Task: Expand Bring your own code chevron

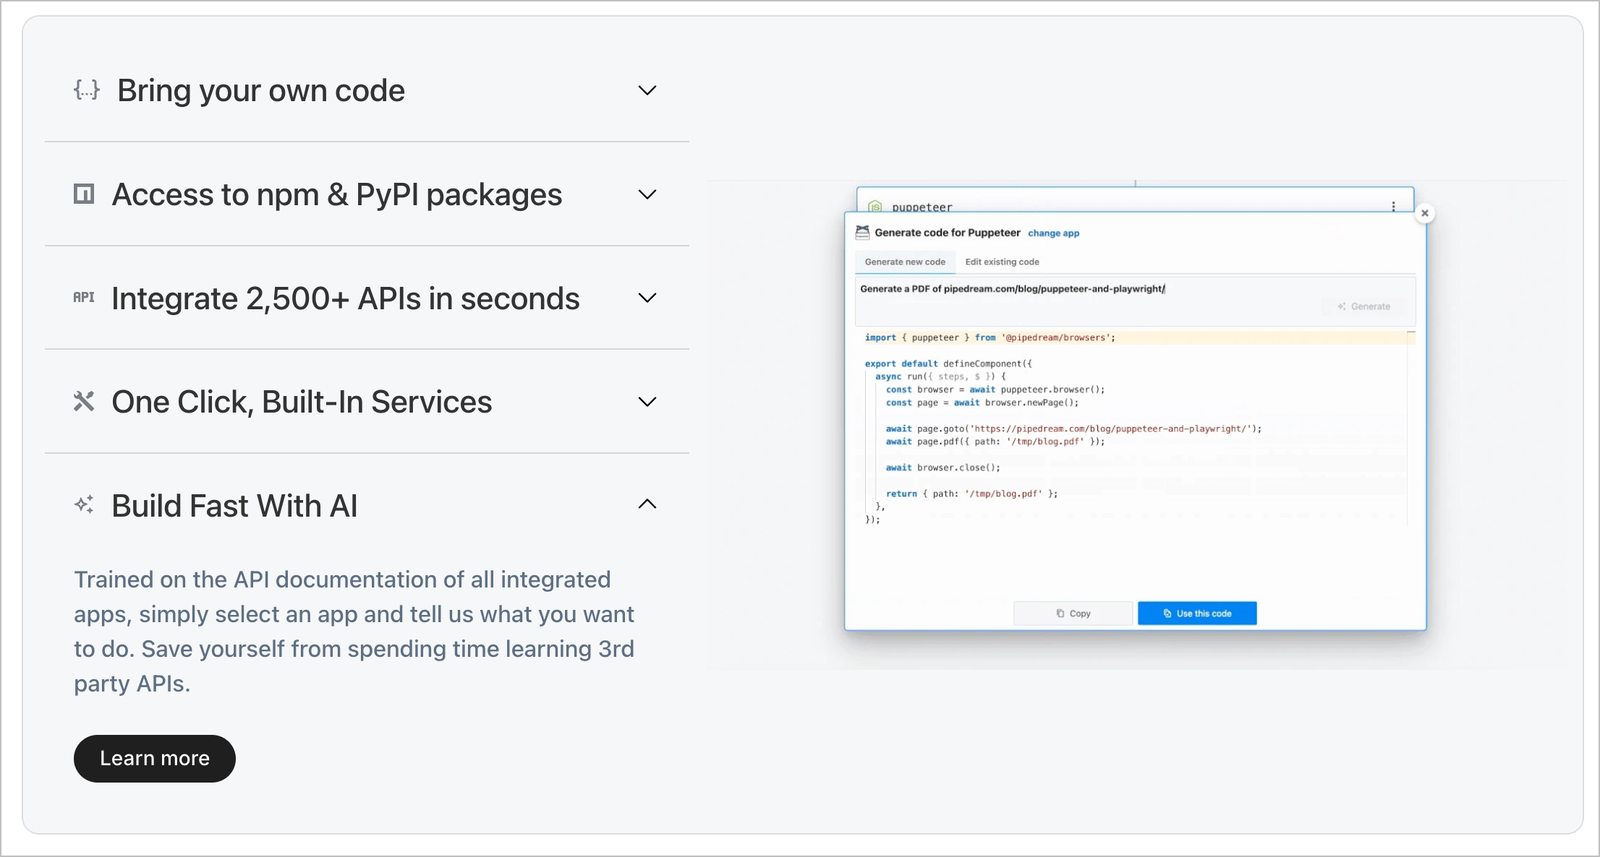Action: 647,90
